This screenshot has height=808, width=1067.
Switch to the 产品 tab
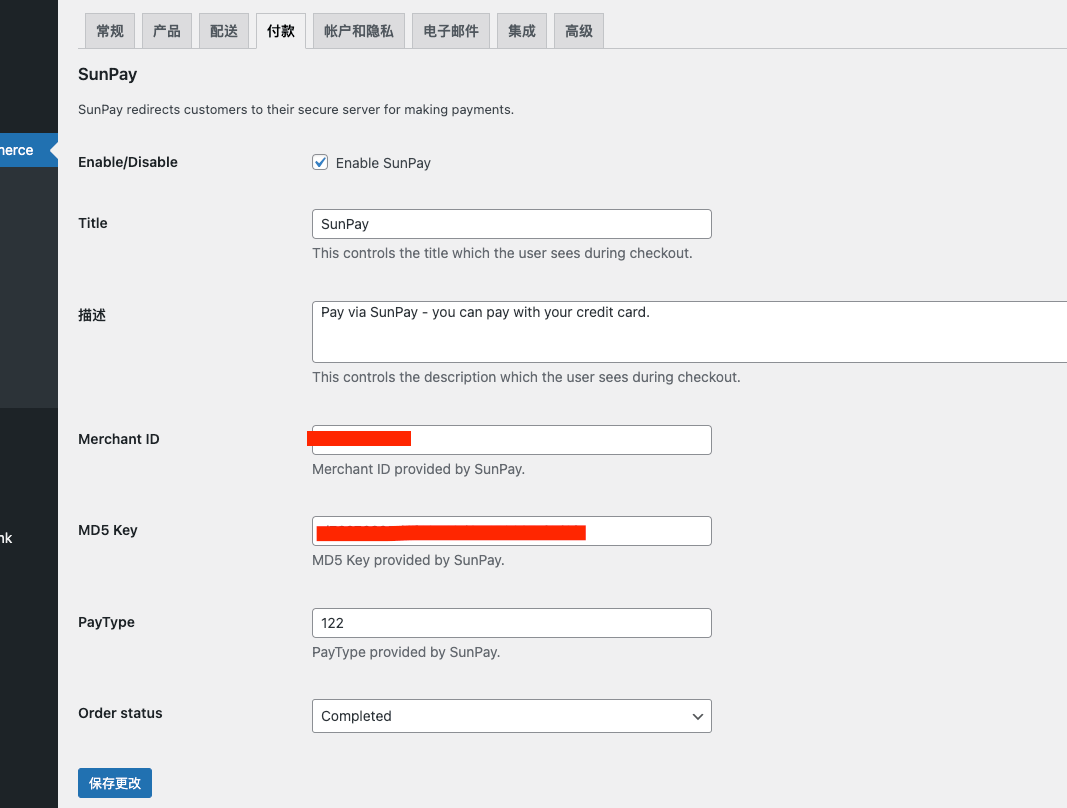click(167, 31)
